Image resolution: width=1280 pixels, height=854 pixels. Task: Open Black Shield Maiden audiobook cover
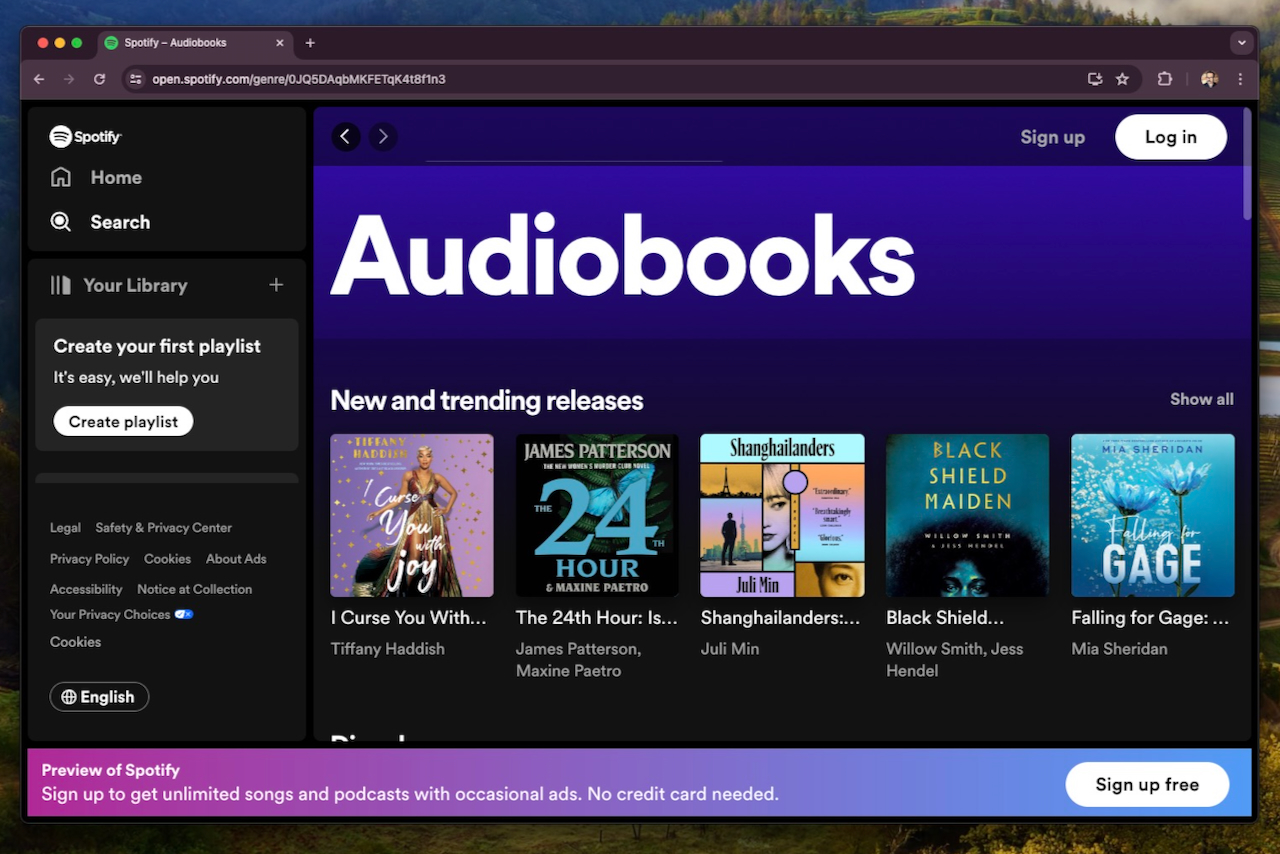pos(967,515)
